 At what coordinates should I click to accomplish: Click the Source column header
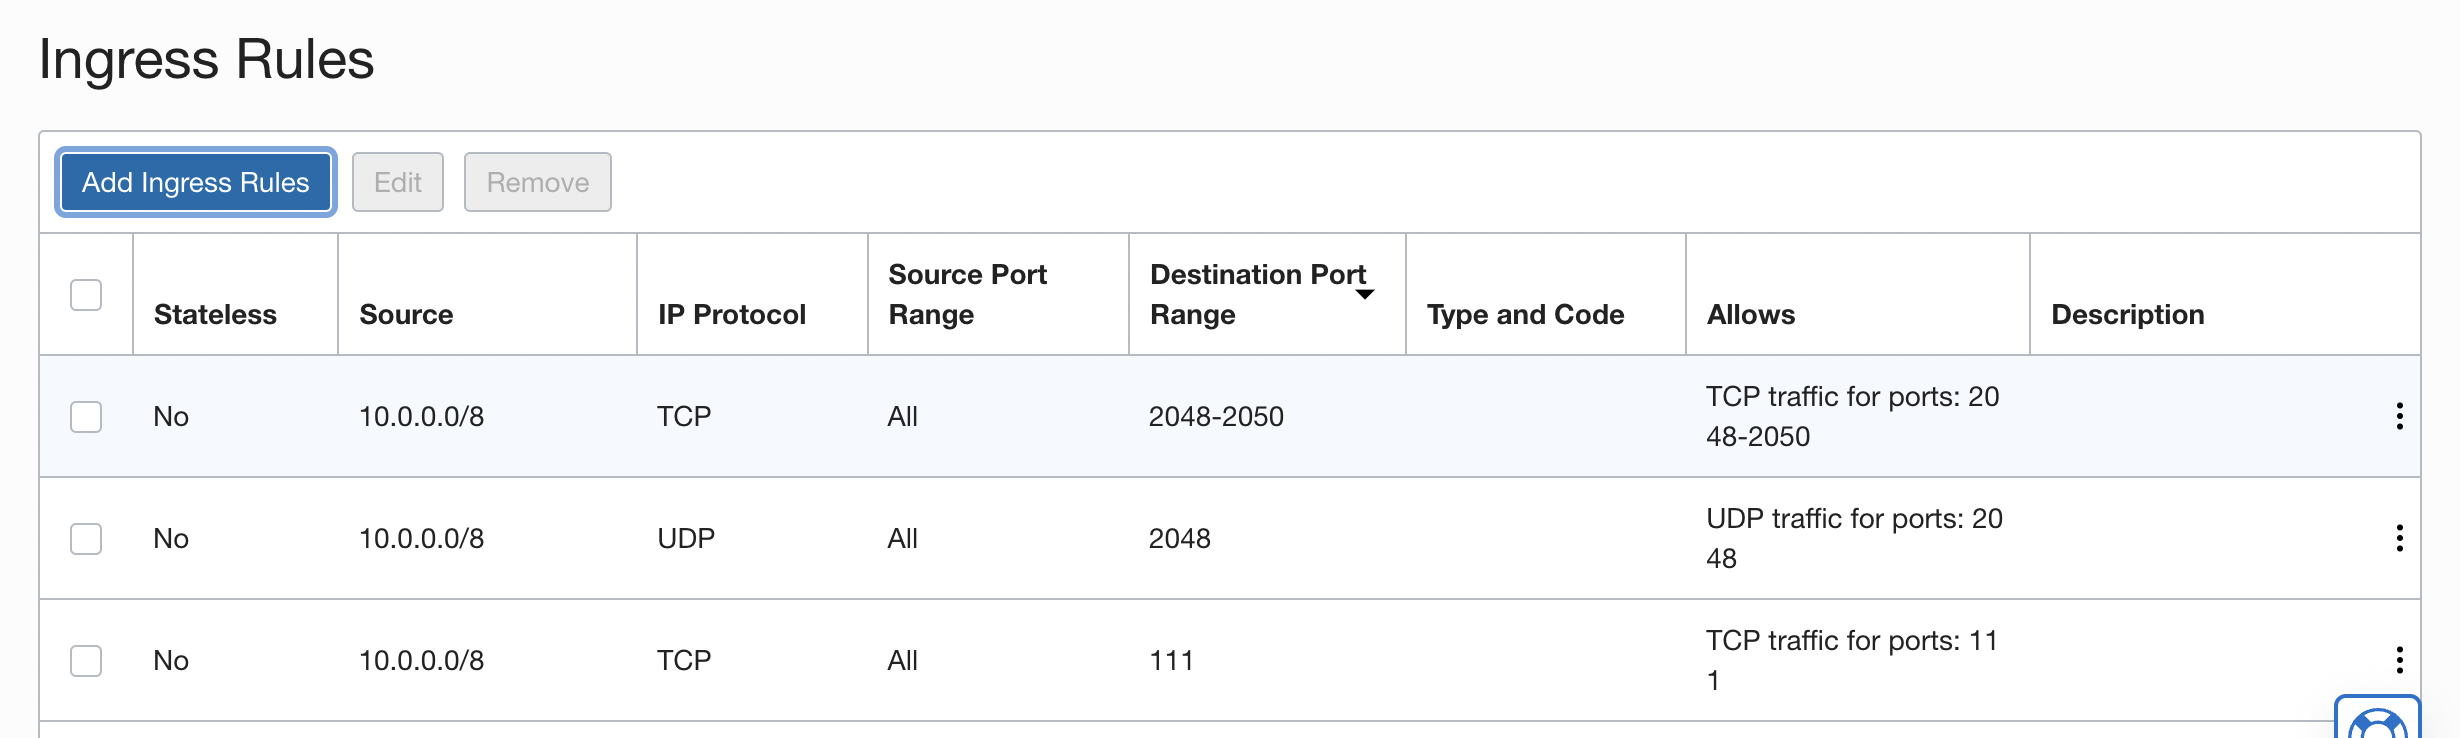[x=406, y=314]
